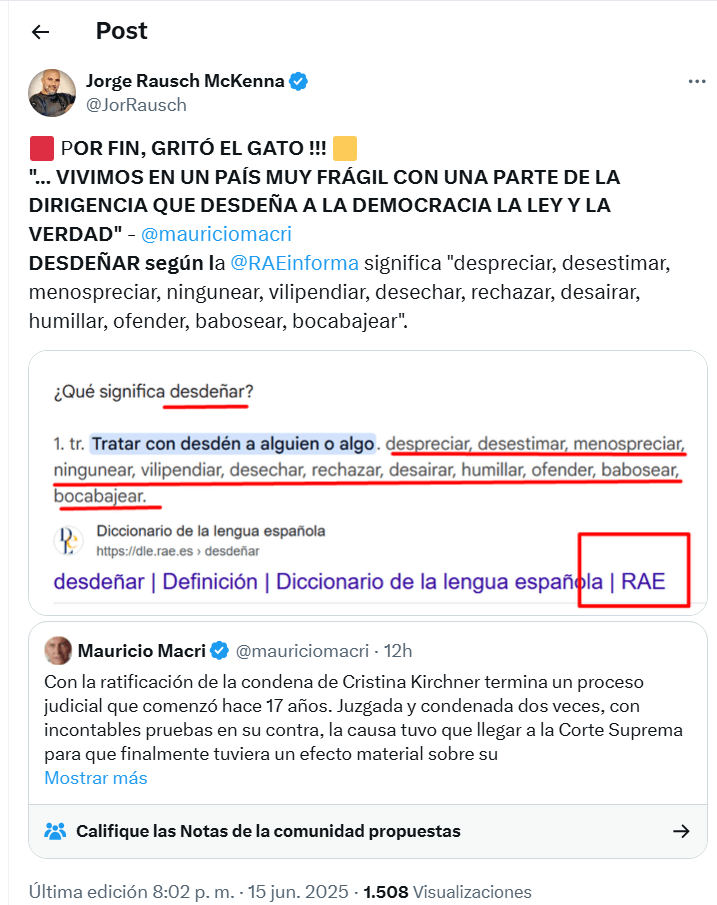
Task: Open the desdeñar dictionary screenshot image
Action: pos(368,483)
